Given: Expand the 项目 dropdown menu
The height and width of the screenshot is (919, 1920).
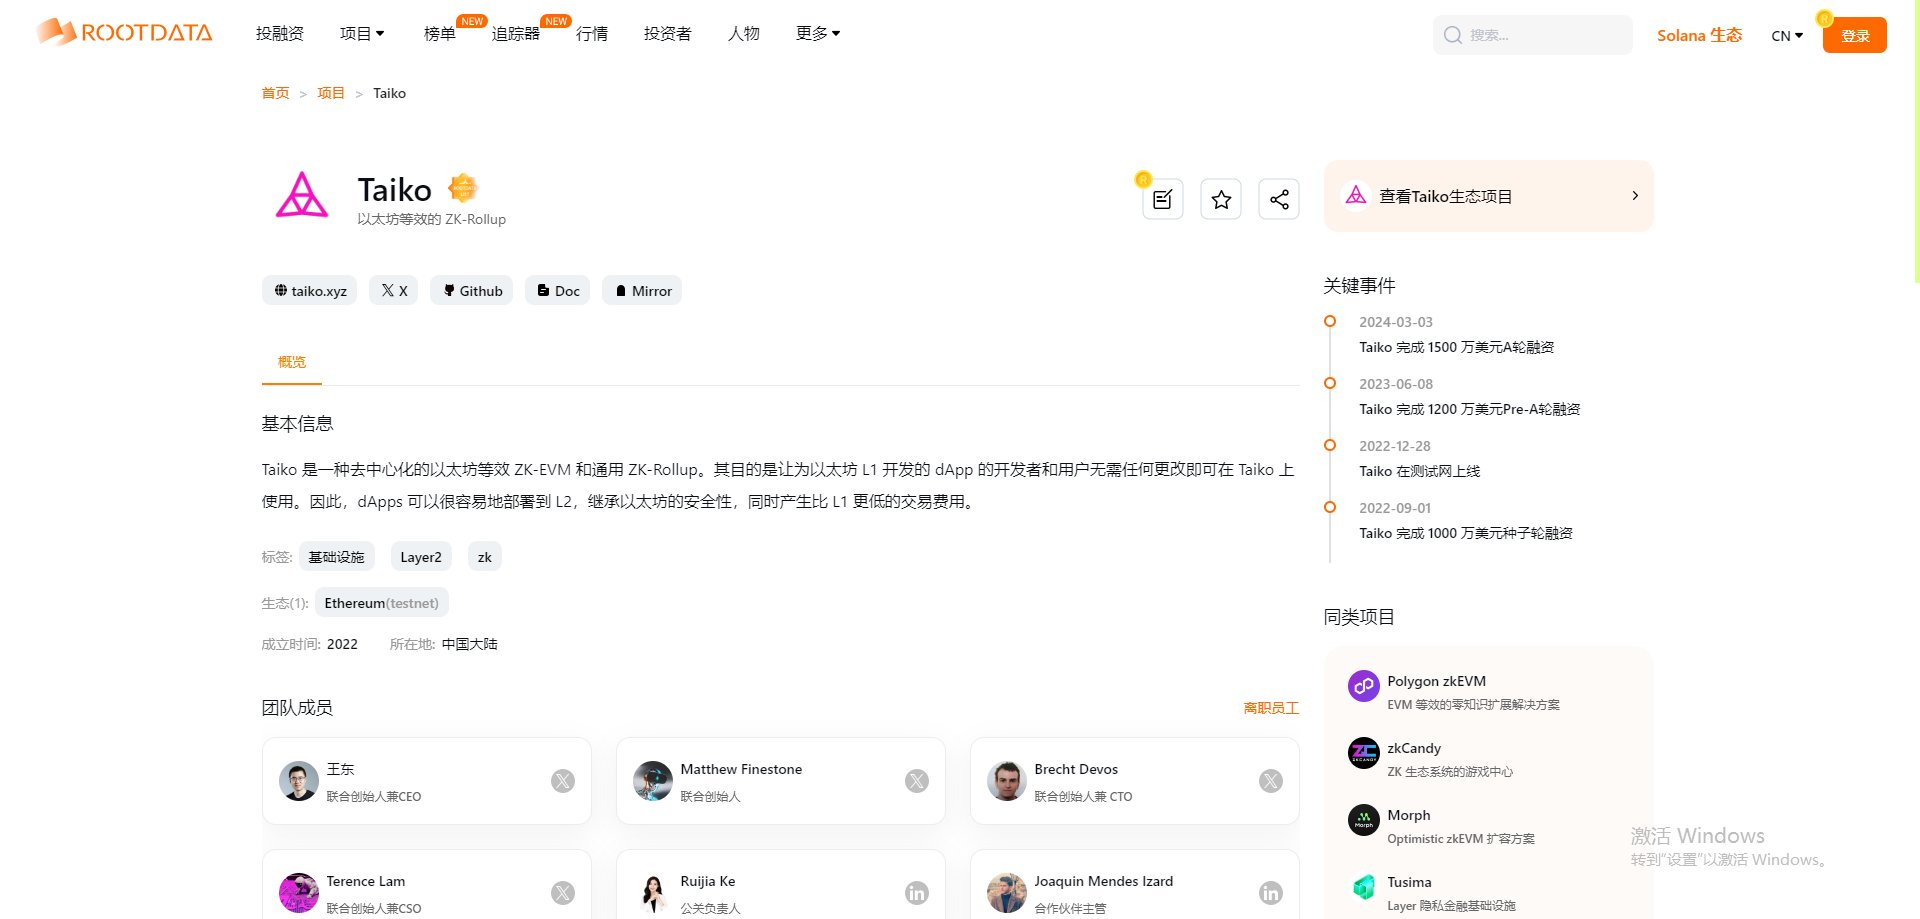Looking at the screenshot, I should point(362,34).
